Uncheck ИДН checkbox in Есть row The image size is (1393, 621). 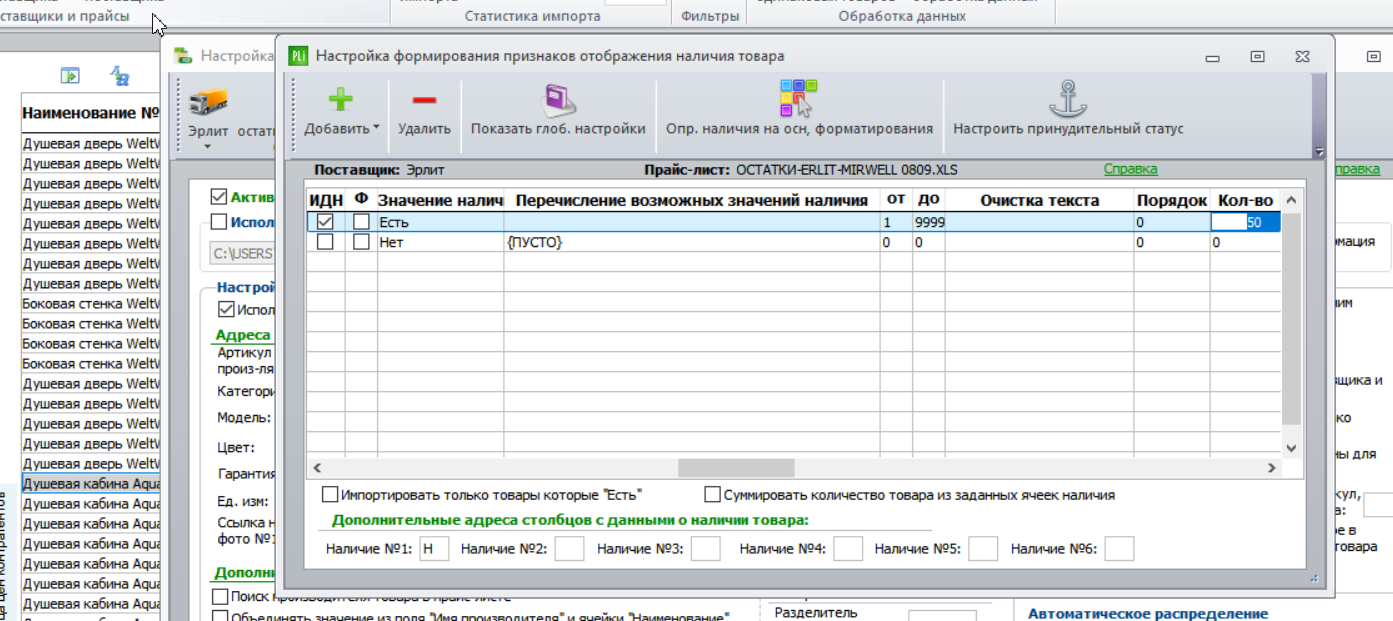tap(325, 222)
